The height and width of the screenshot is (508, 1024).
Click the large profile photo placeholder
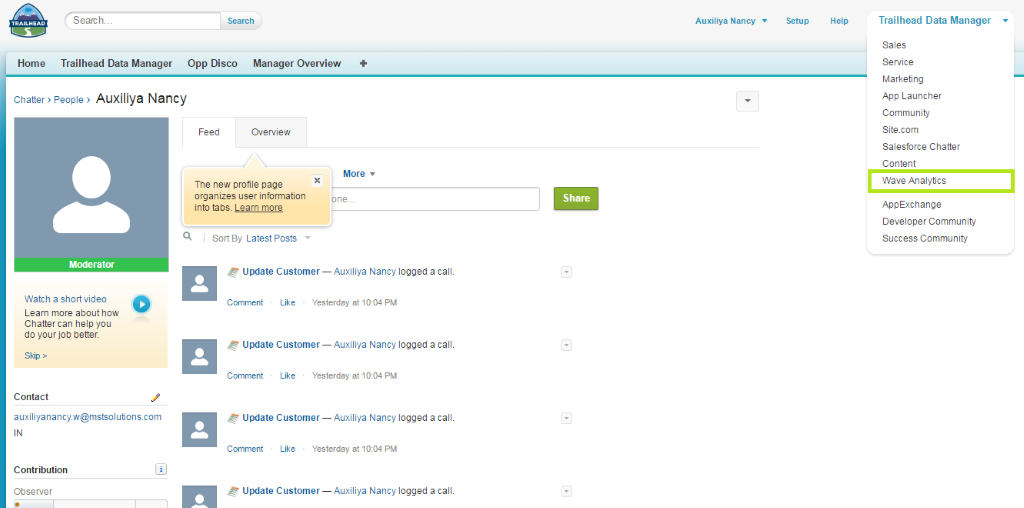[x=91, y=187]
